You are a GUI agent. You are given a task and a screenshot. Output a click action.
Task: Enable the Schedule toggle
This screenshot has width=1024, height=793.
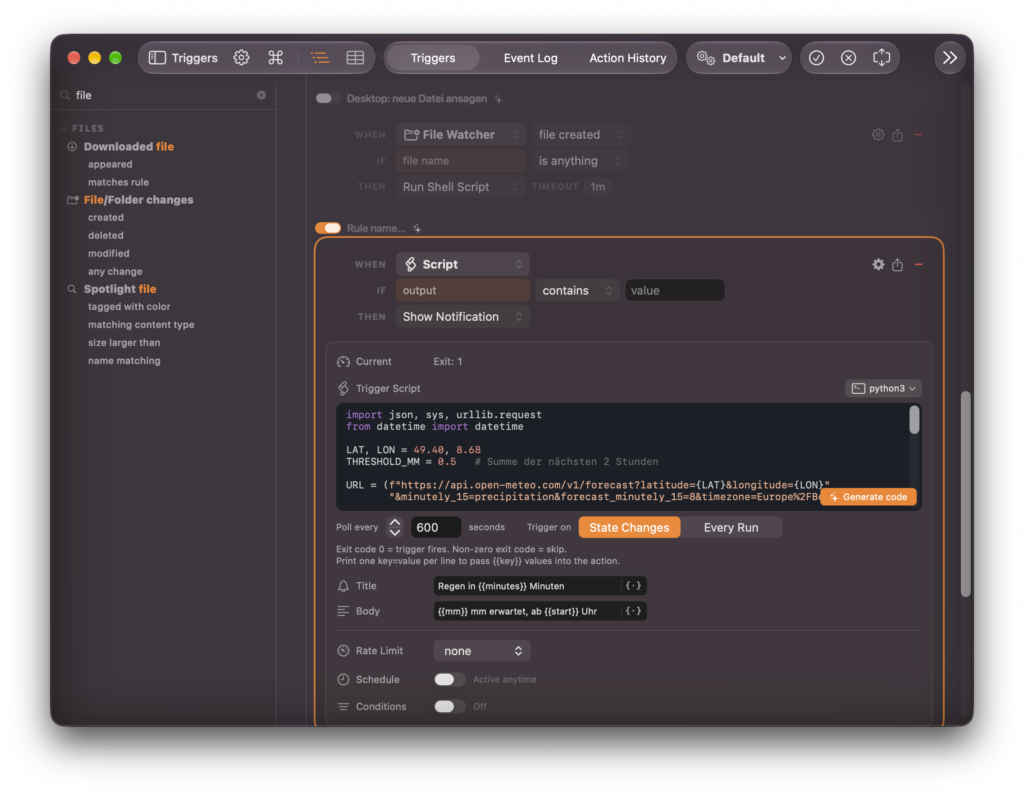pyautogui.click(x=449, y=679)
